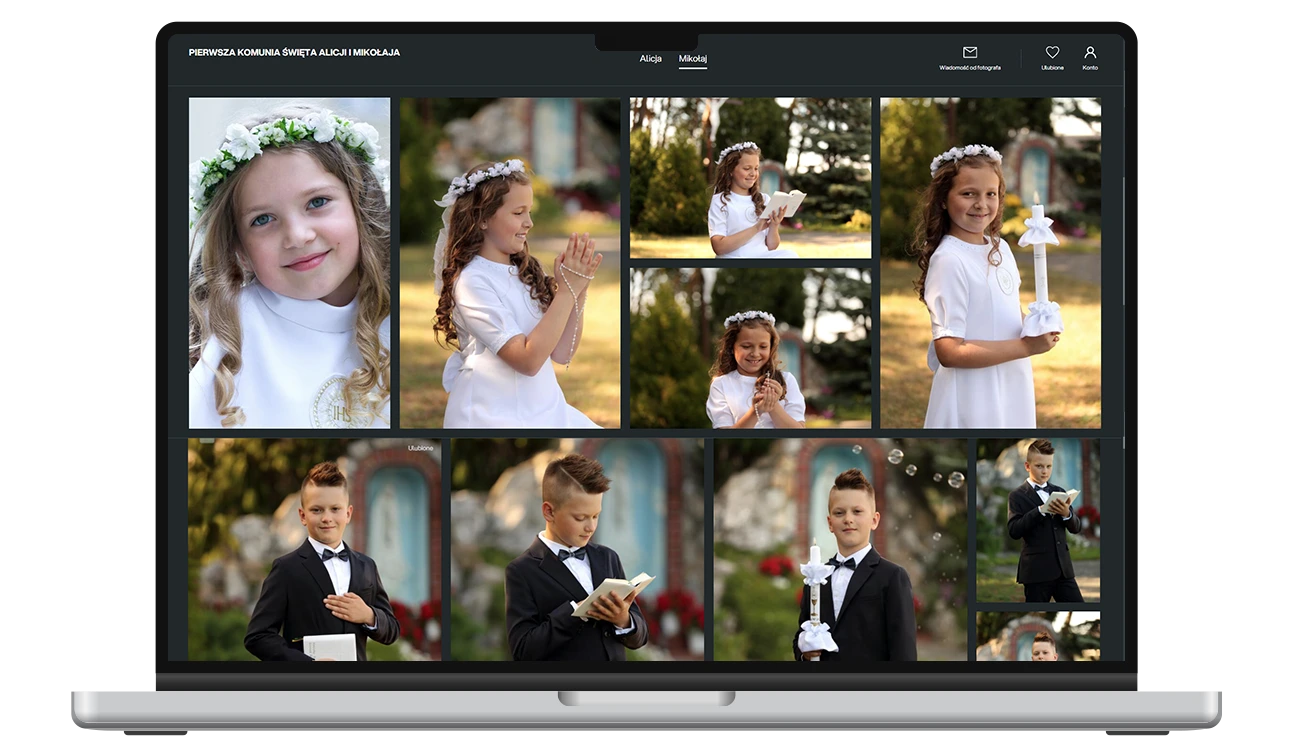Open close-up photo of boy reading book

point(577,549)
